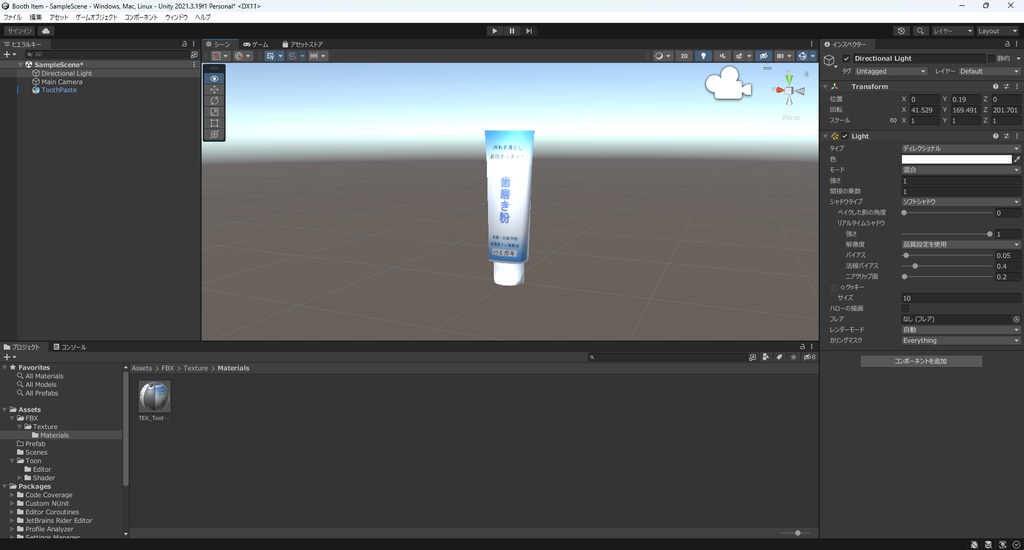
Task: Uncheck Directional Light active checkbox in Inspector
Action: pos(846,58)
